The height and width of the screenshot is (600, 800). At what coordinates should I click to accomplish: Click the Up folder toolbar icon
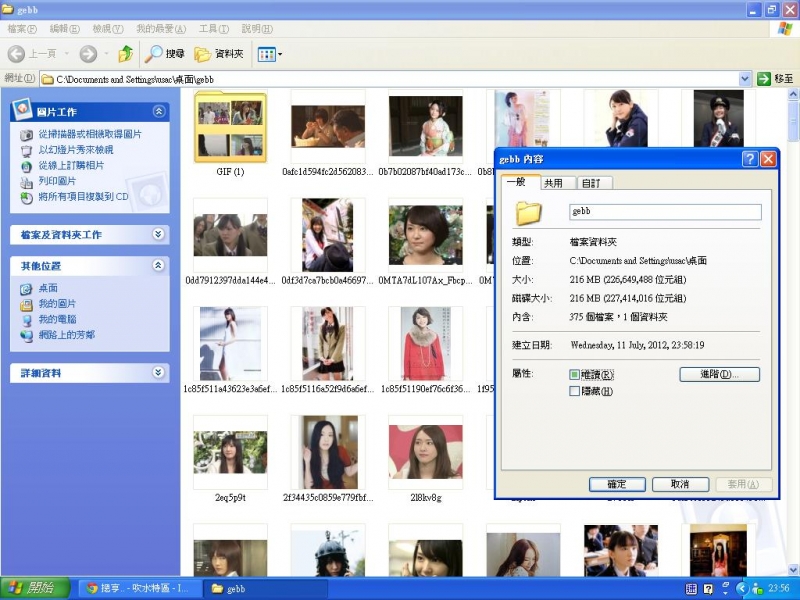coord(125,54)
